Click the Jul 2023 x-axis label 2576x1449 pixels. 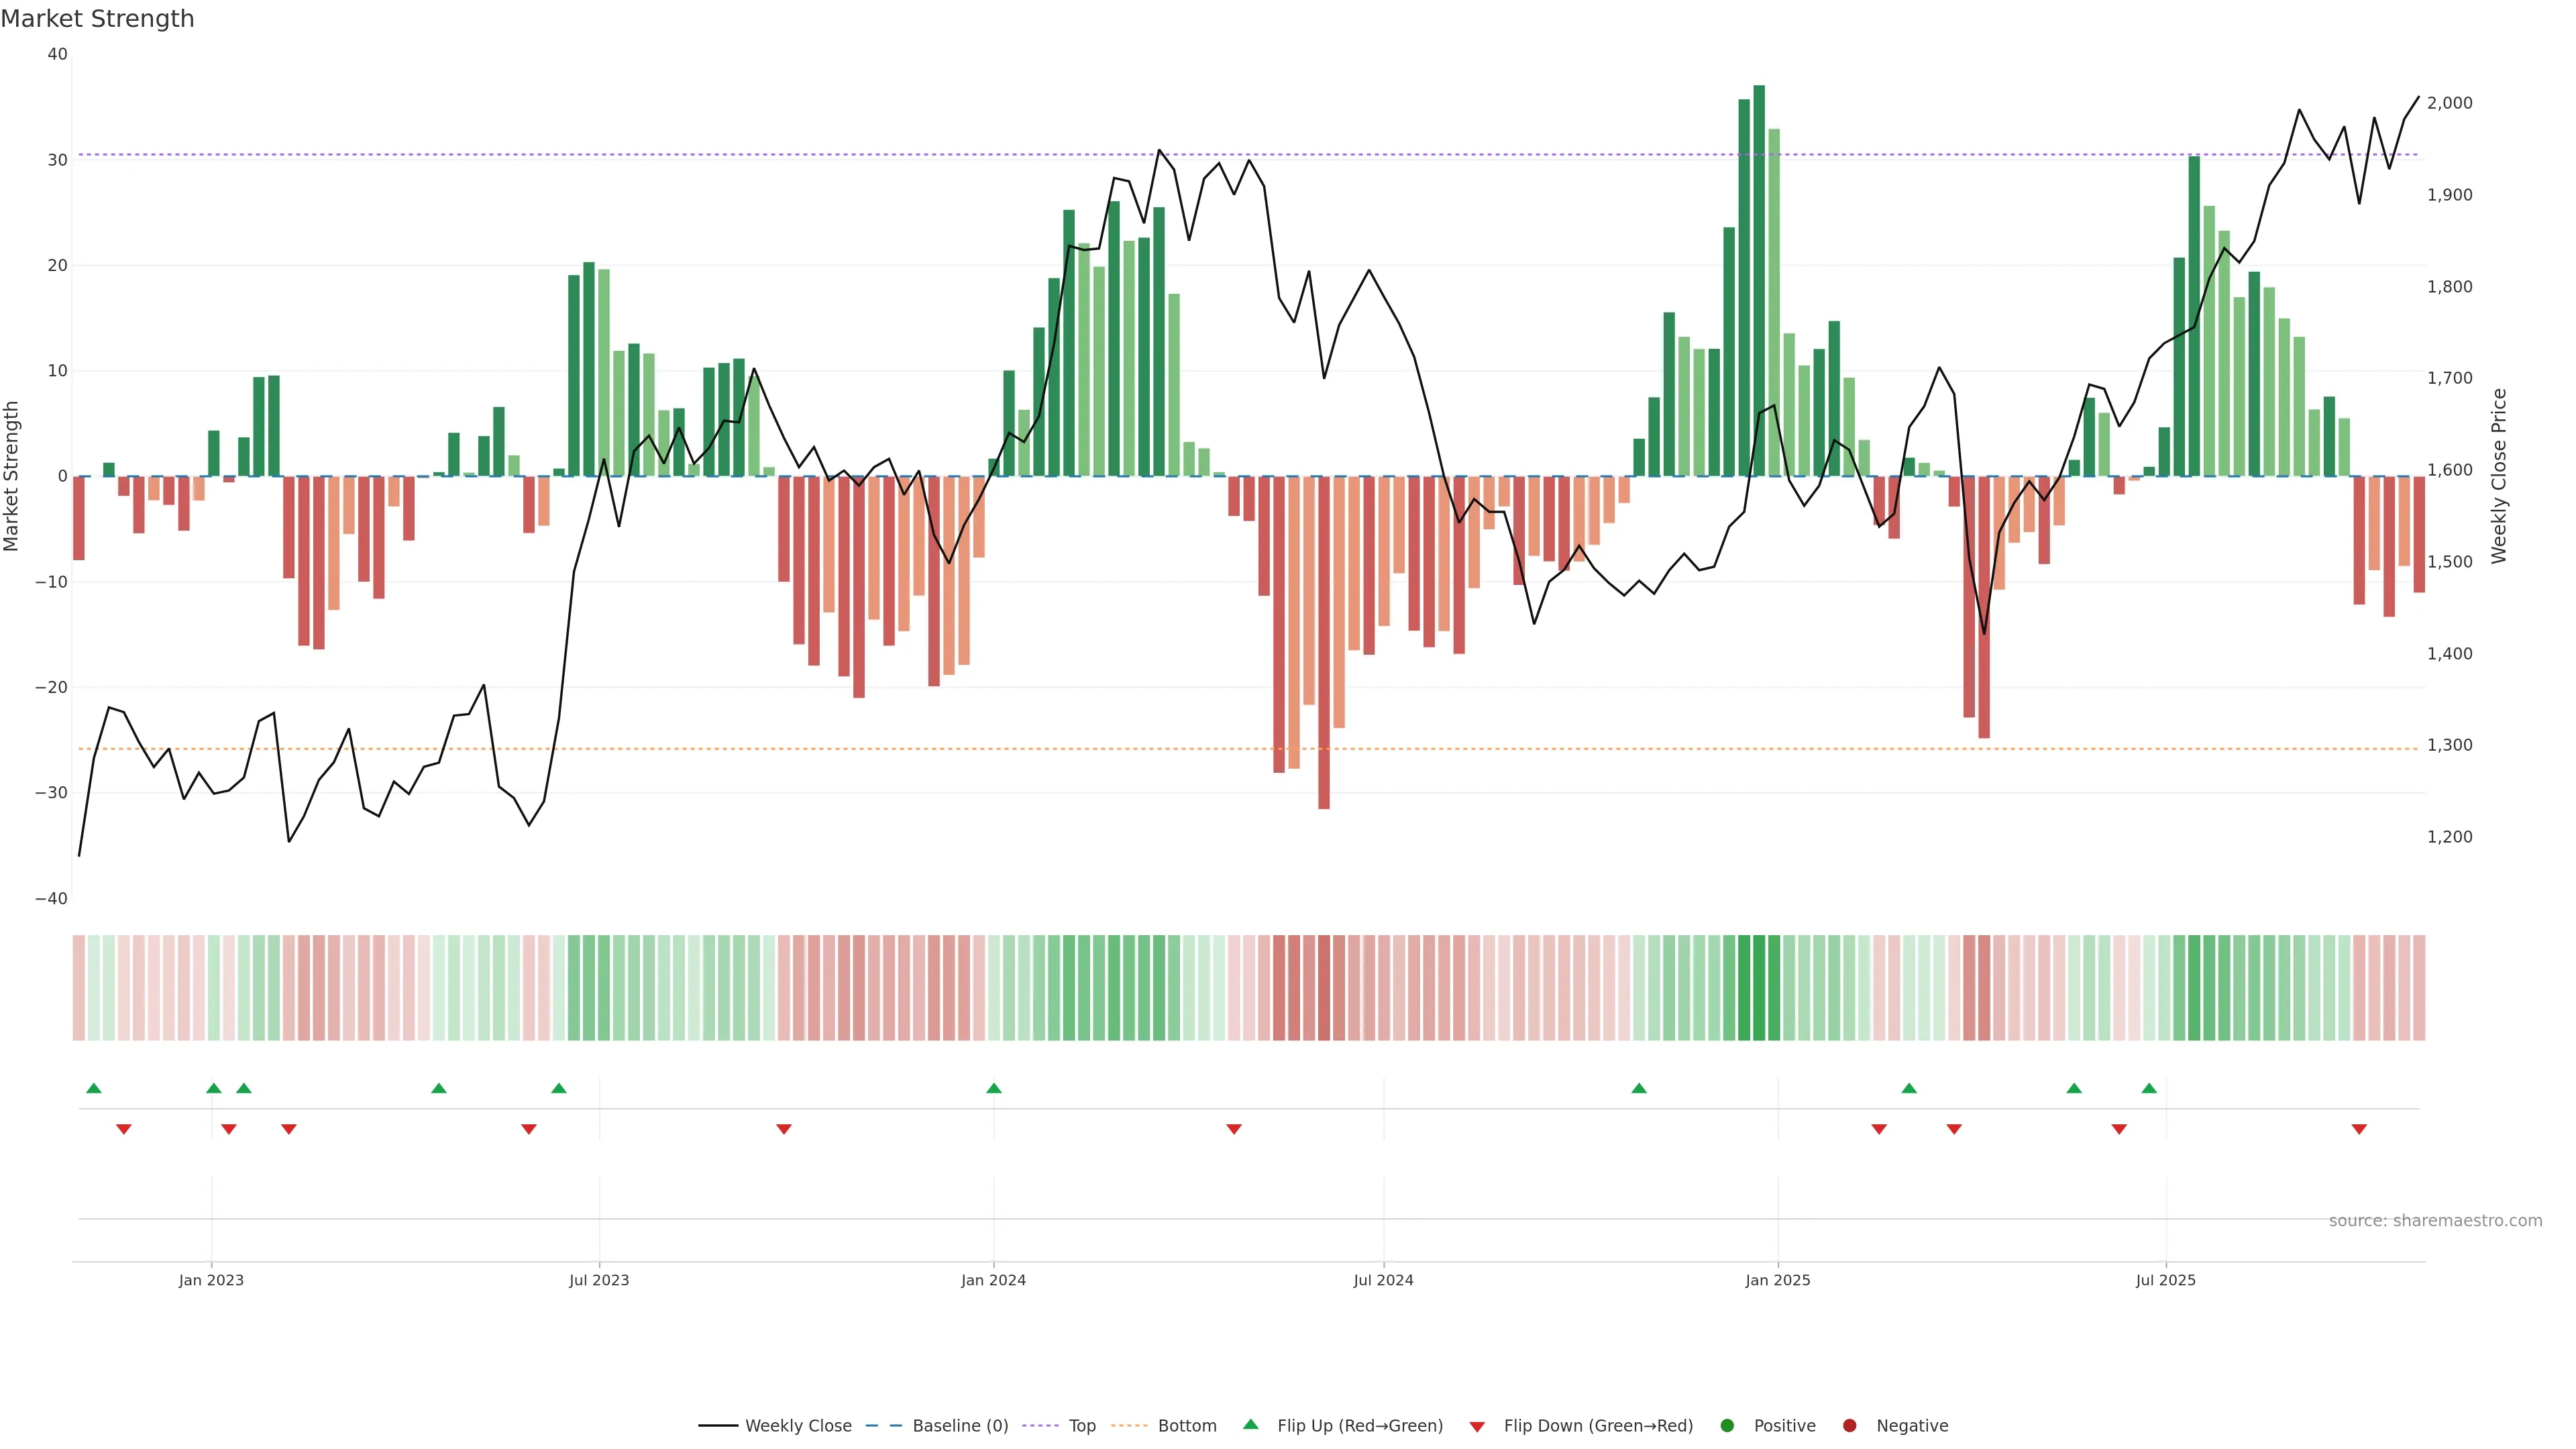pyautogui.click(x=599, y=1280)
